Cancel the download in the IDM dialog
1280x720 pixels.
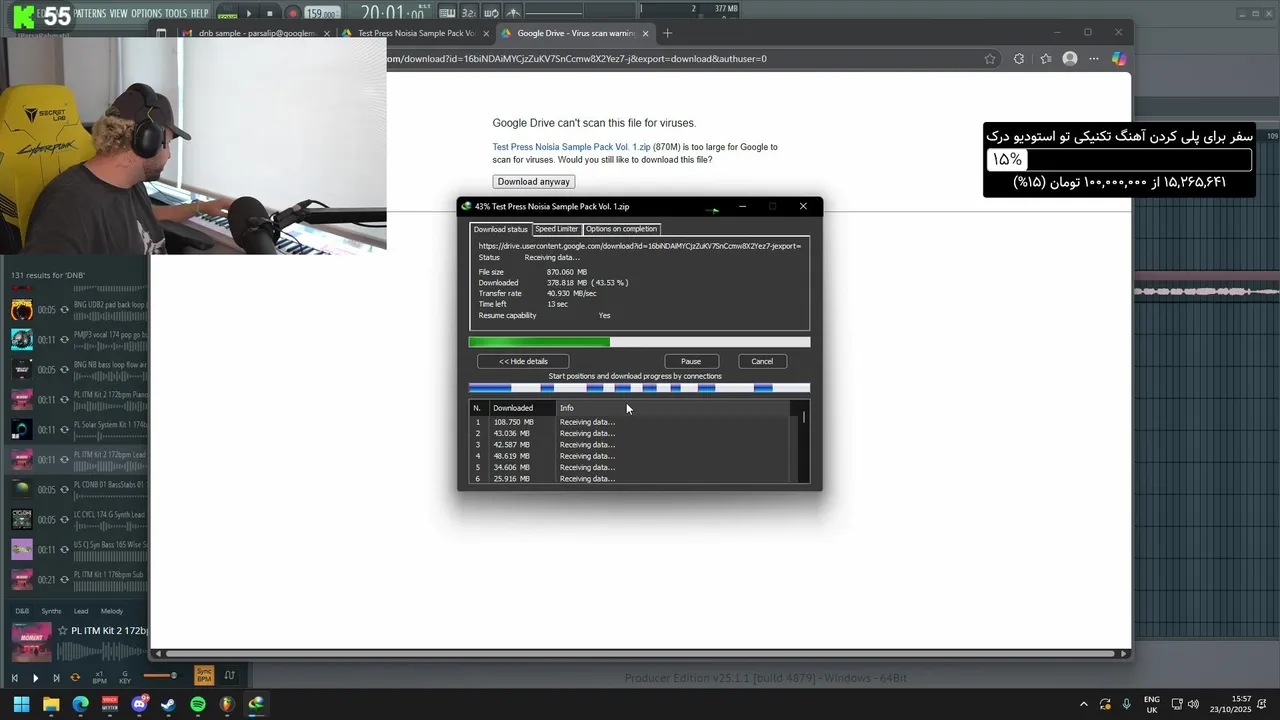[762, 361]
